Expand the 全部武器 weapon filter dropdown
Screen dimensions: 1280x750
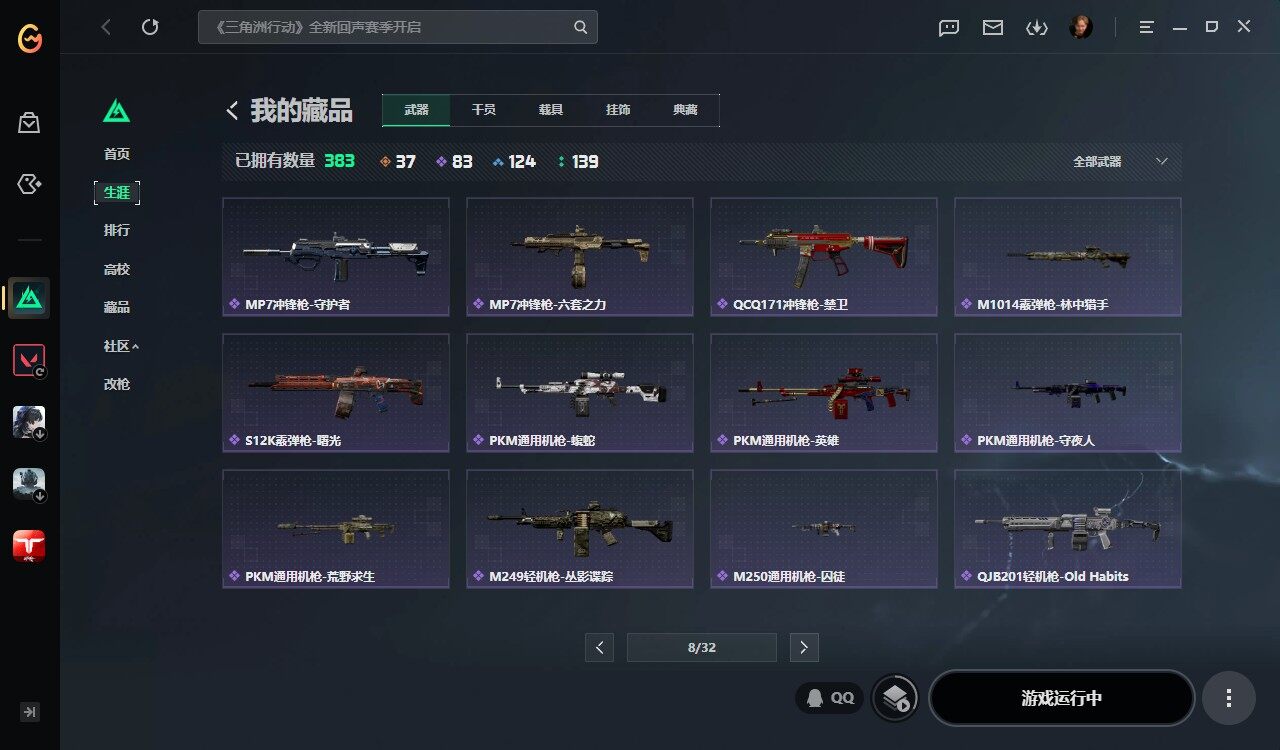coord(1120,161)
